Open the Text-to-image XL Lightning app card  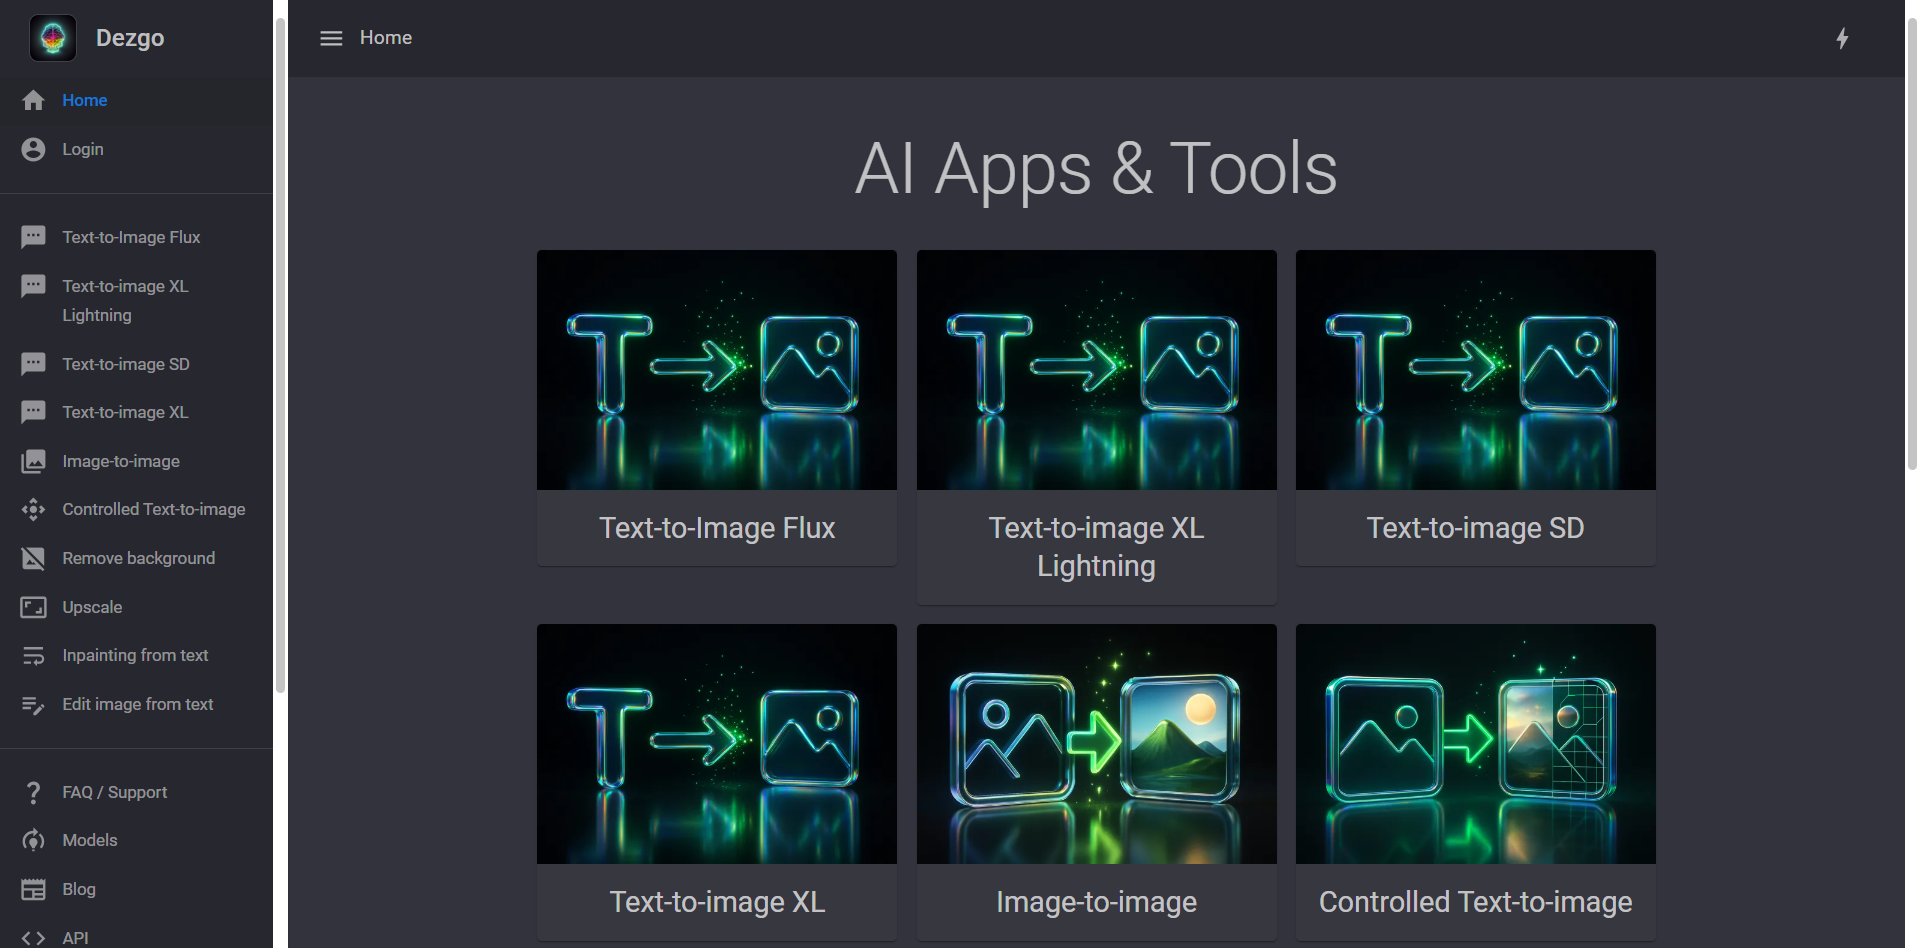[1096, 427]
